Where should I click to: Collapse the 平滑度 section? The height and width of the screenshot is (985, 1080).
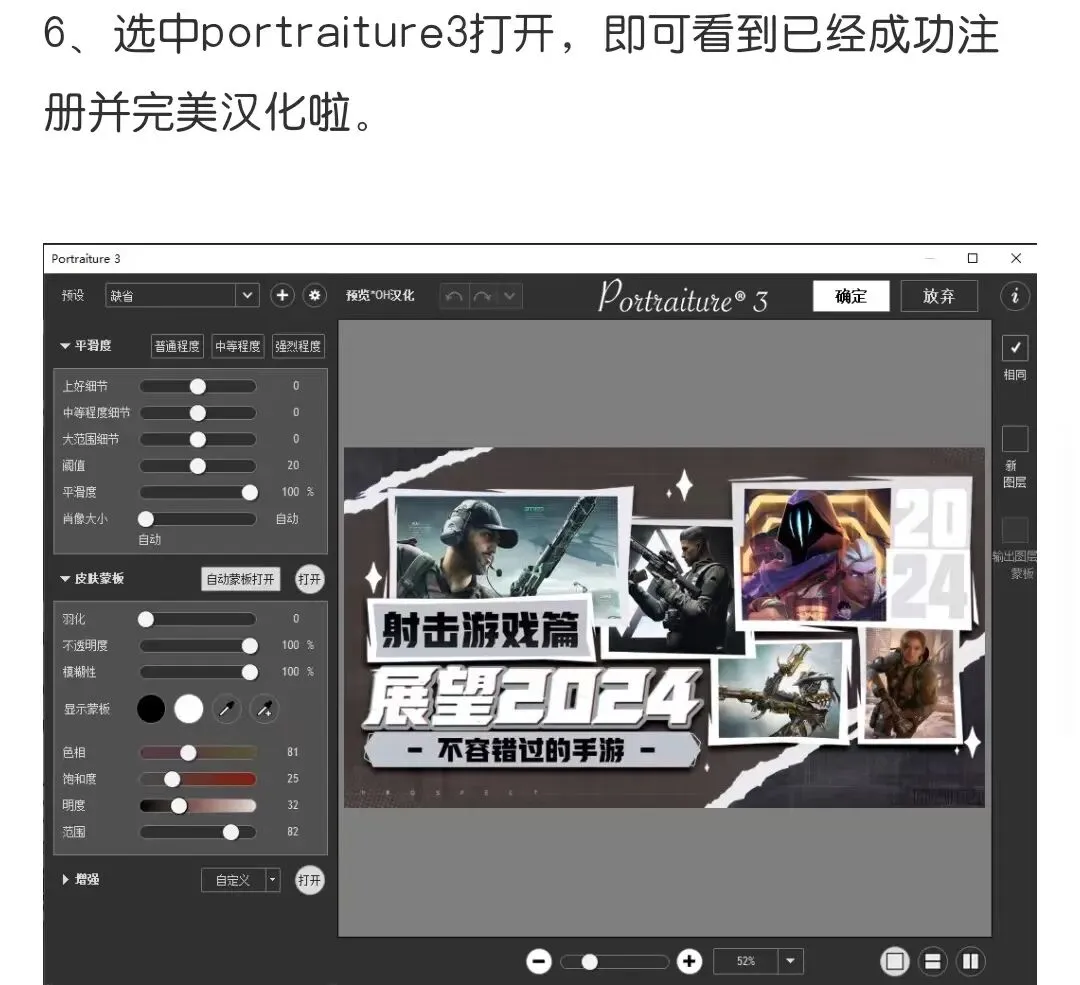pos(65,346)
